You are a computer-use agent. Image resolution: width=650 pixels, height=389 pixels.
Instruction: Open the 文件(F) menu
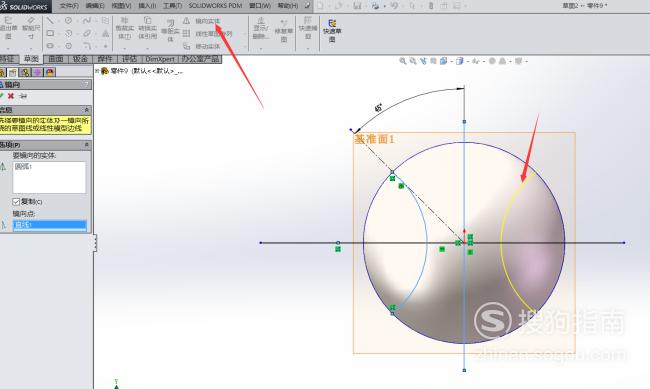[69, 6]
